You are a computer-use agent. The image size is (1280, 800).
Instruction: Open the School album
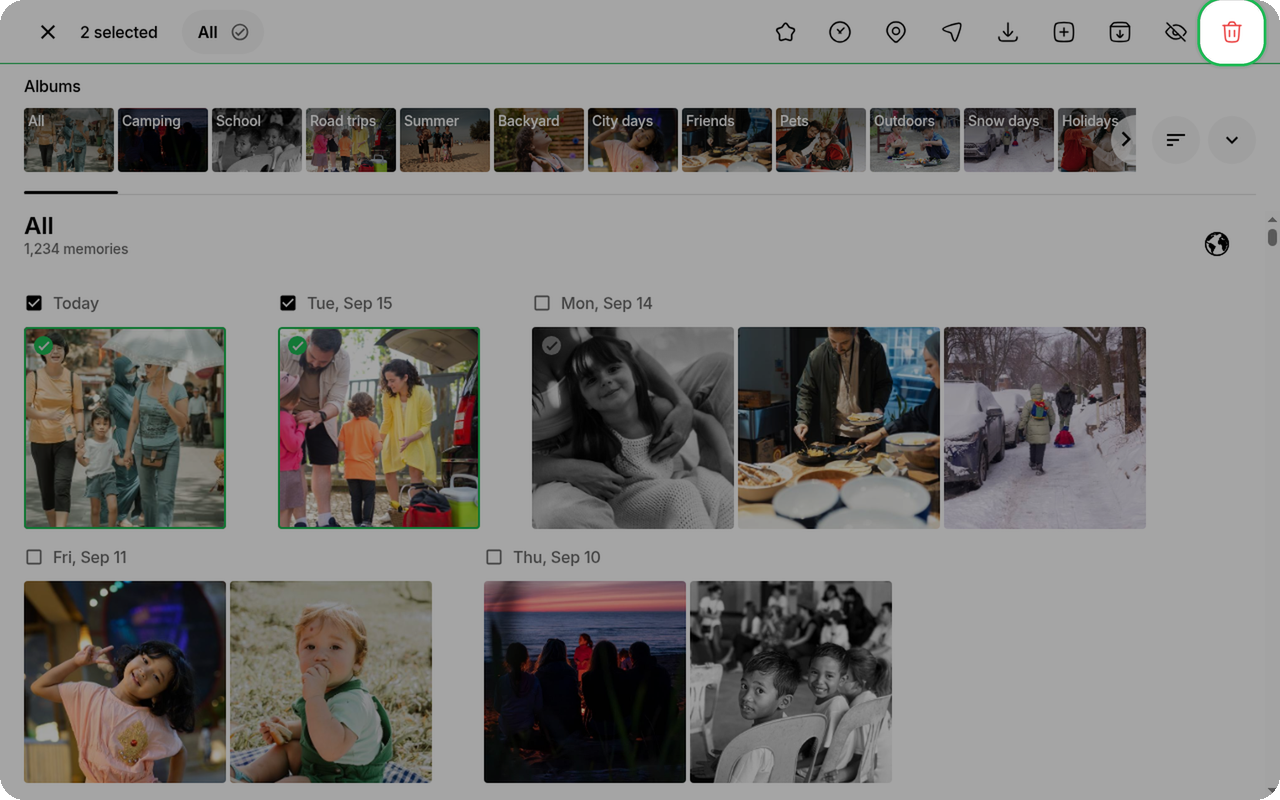tap(257, 140)
